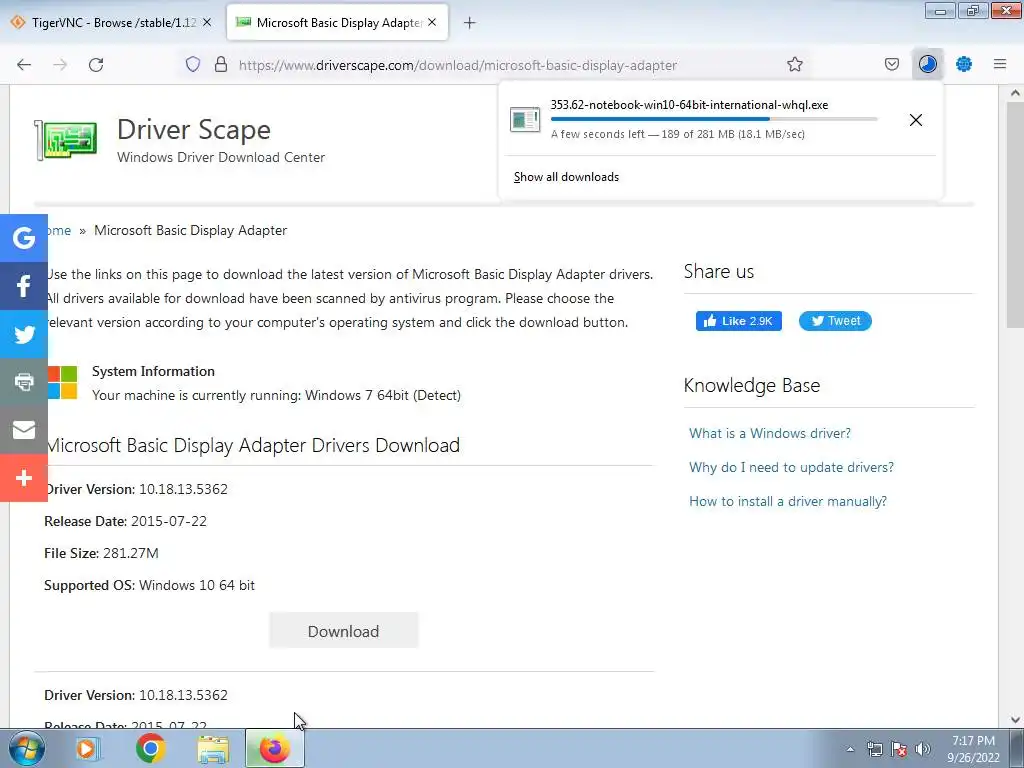Click the Driver Scape site title

pyautogui.click(x=194, y=129)
